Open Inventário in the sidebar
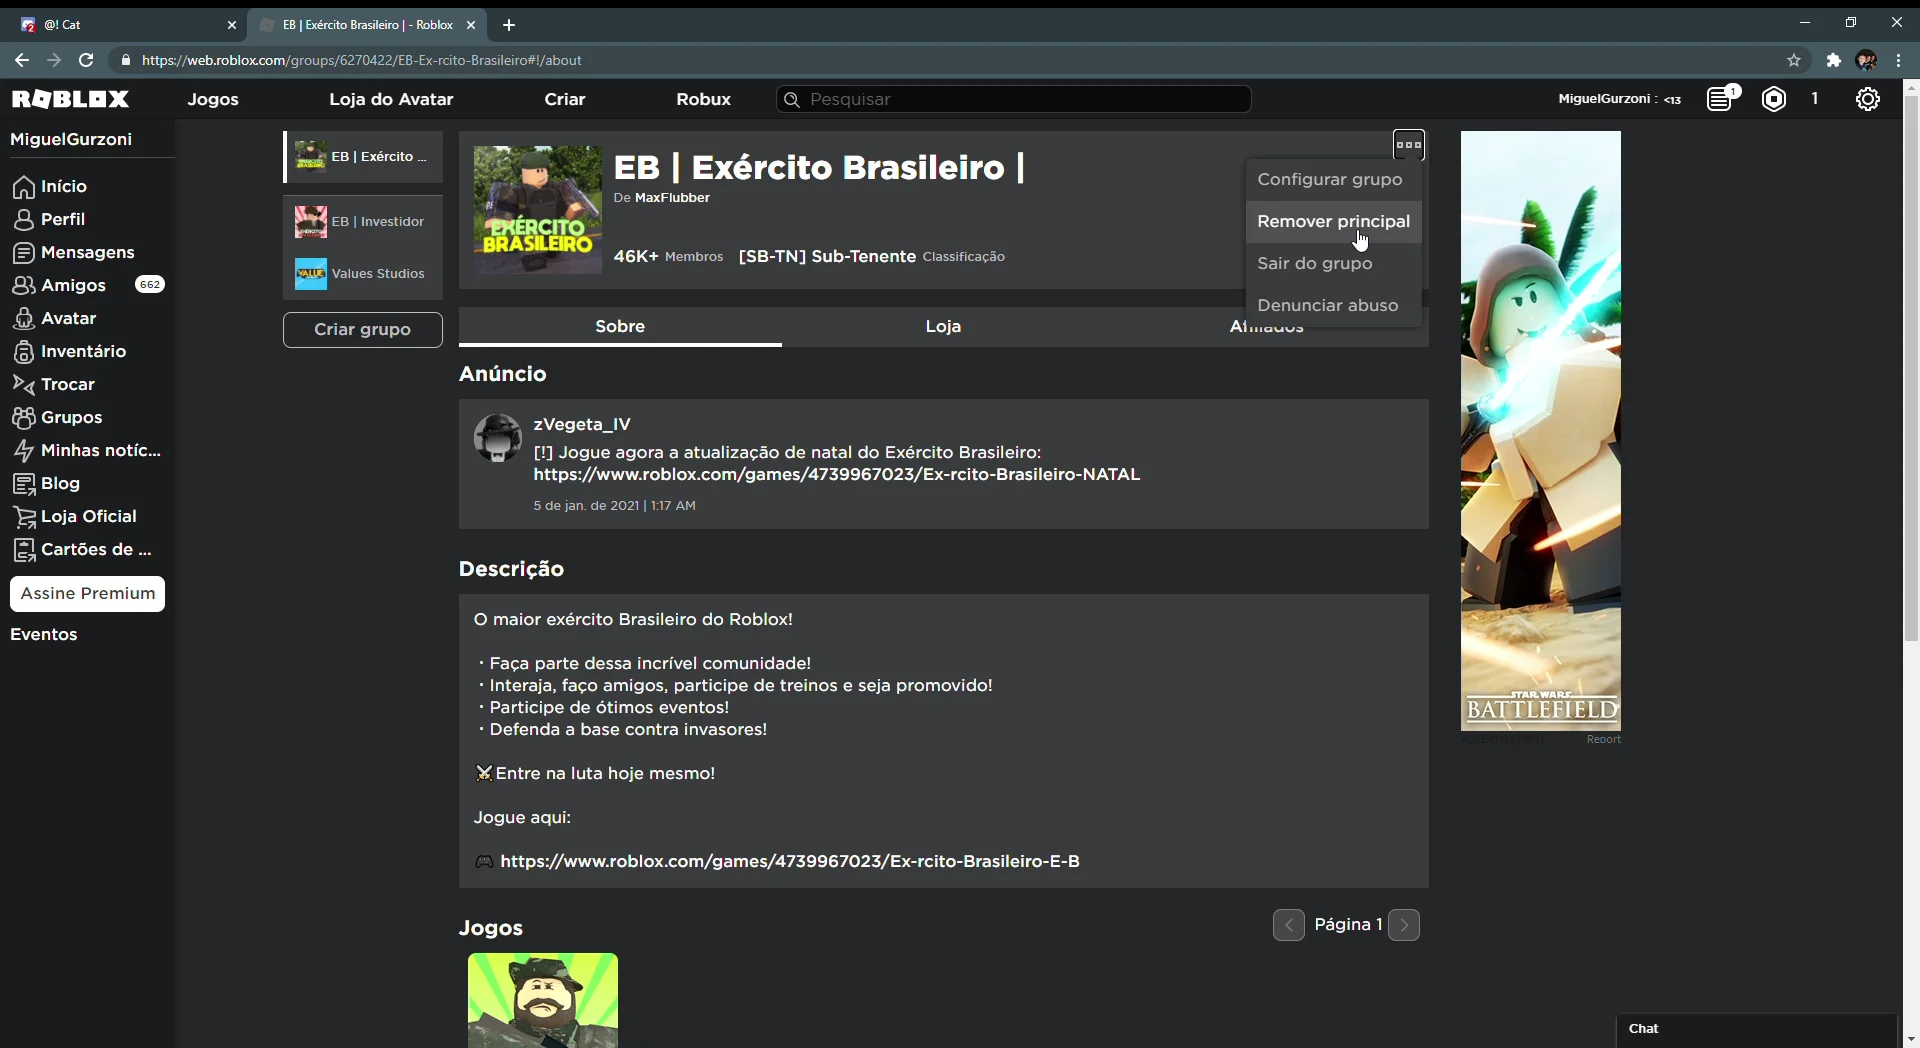The width and height of the screenshot is (1920, 1048). point(70,351)
